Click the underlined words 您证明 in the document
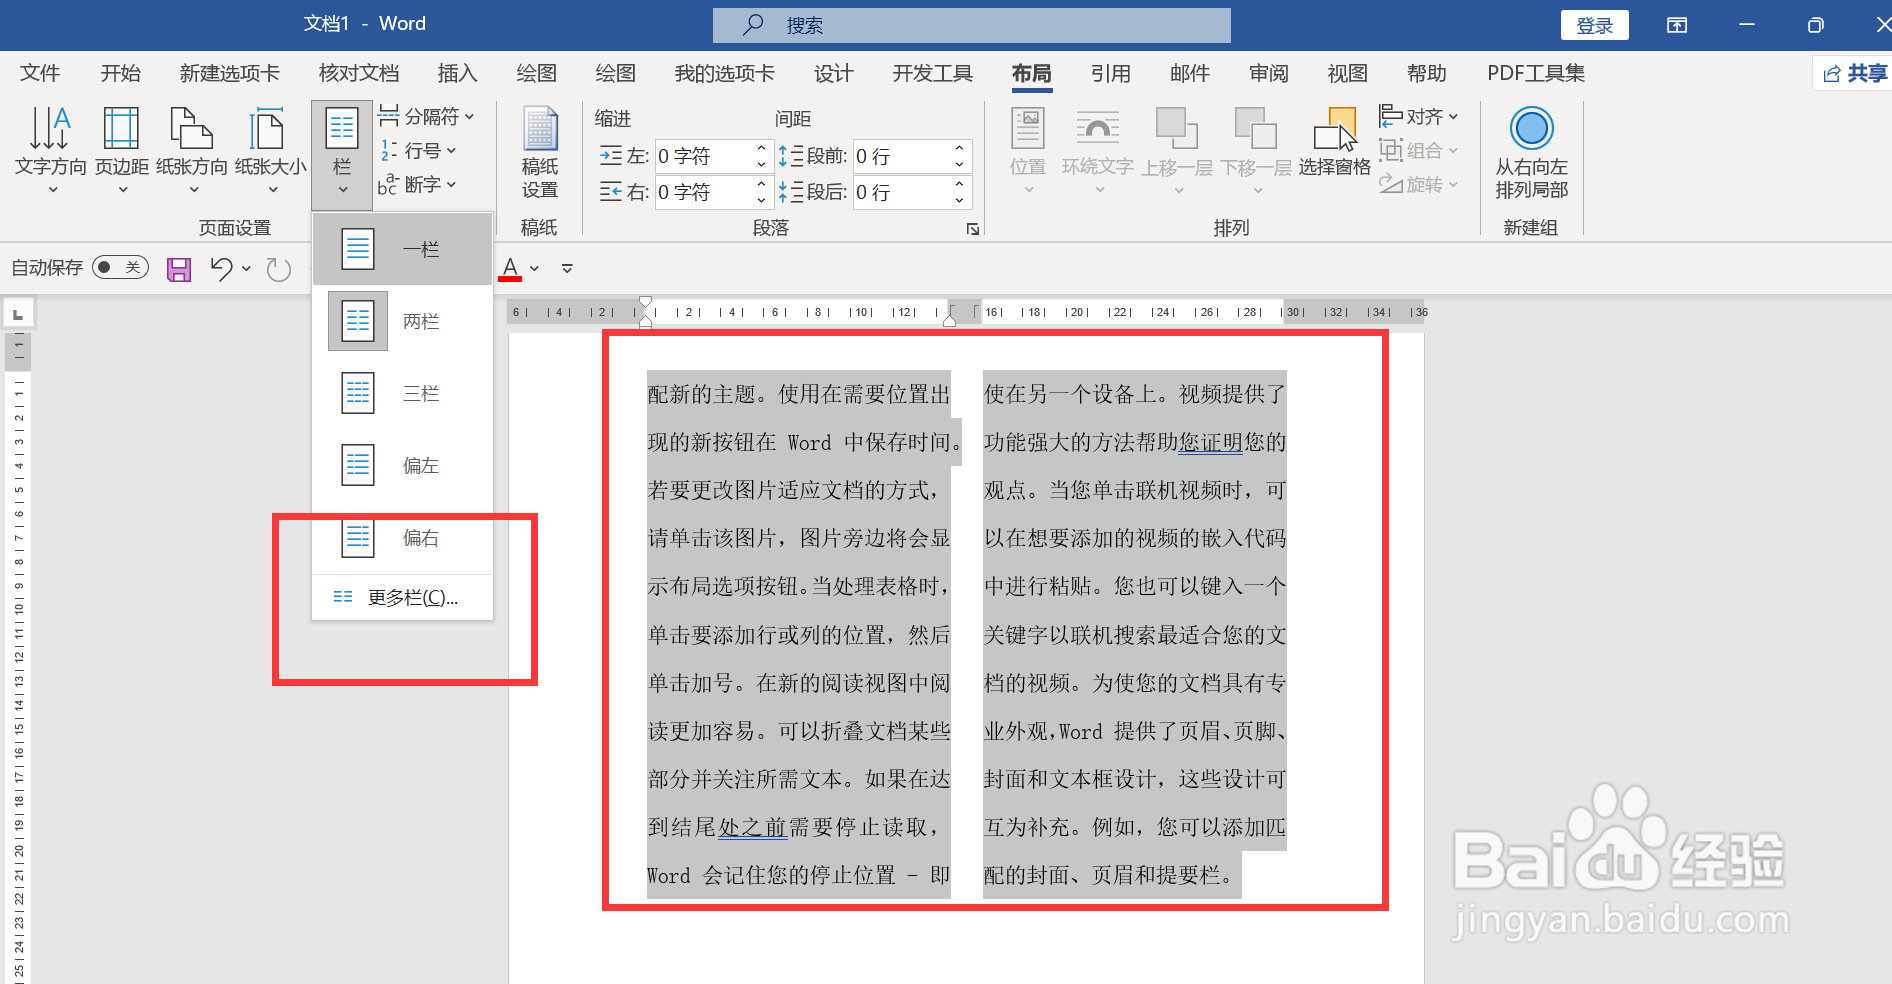Screen dimensions: 1892x984 [x=1210, y=442]
